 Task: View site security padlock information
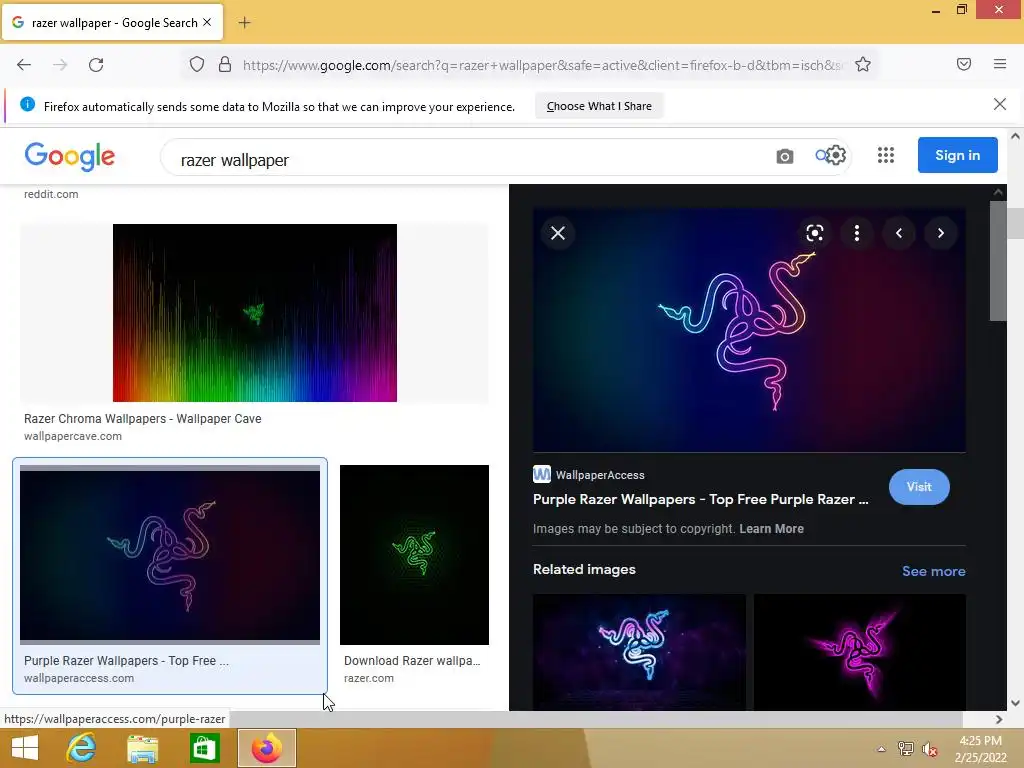click(x=225, y=65)
